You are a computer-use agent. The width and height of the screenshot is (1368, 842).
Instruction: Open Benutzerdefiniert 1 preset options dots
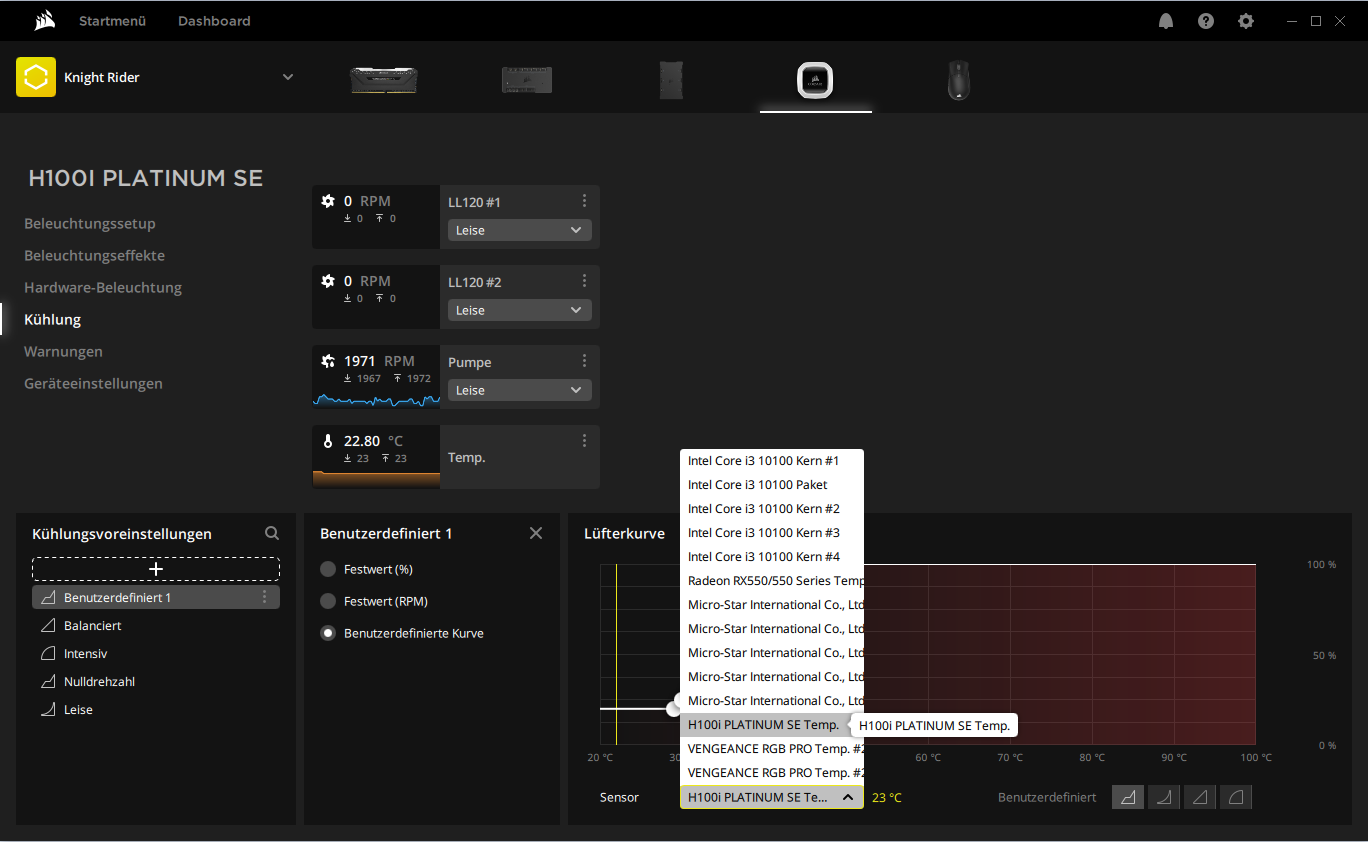point(265,597)
